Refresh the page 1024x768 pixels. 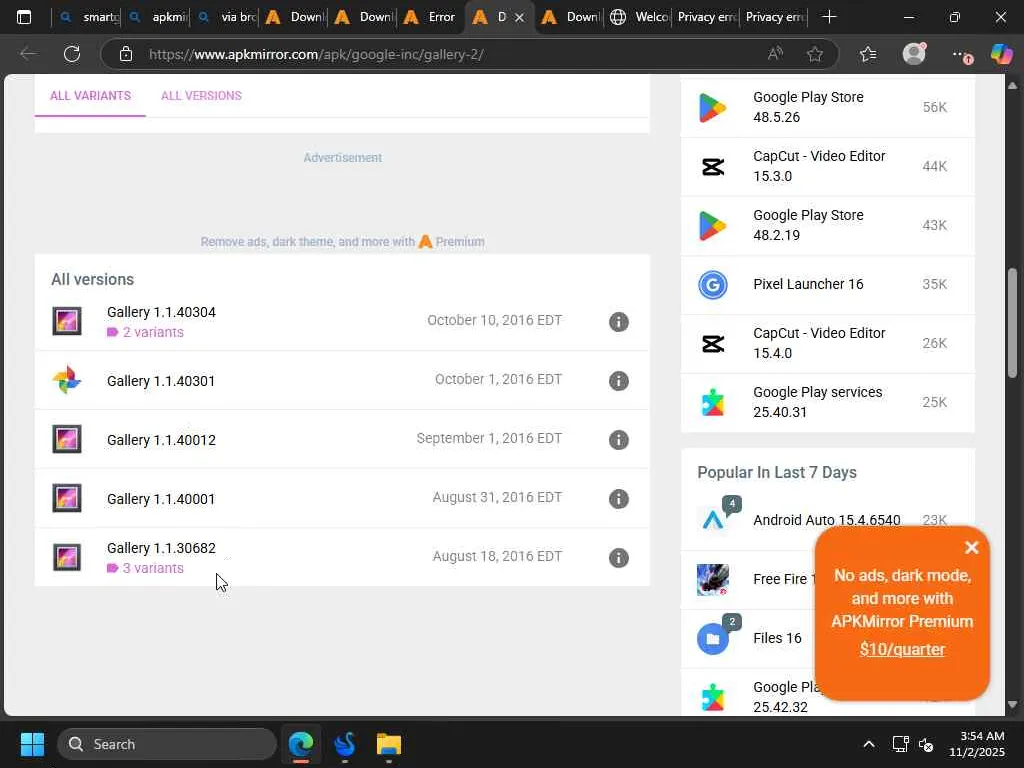pyautogui.click(x=72, y=54)
